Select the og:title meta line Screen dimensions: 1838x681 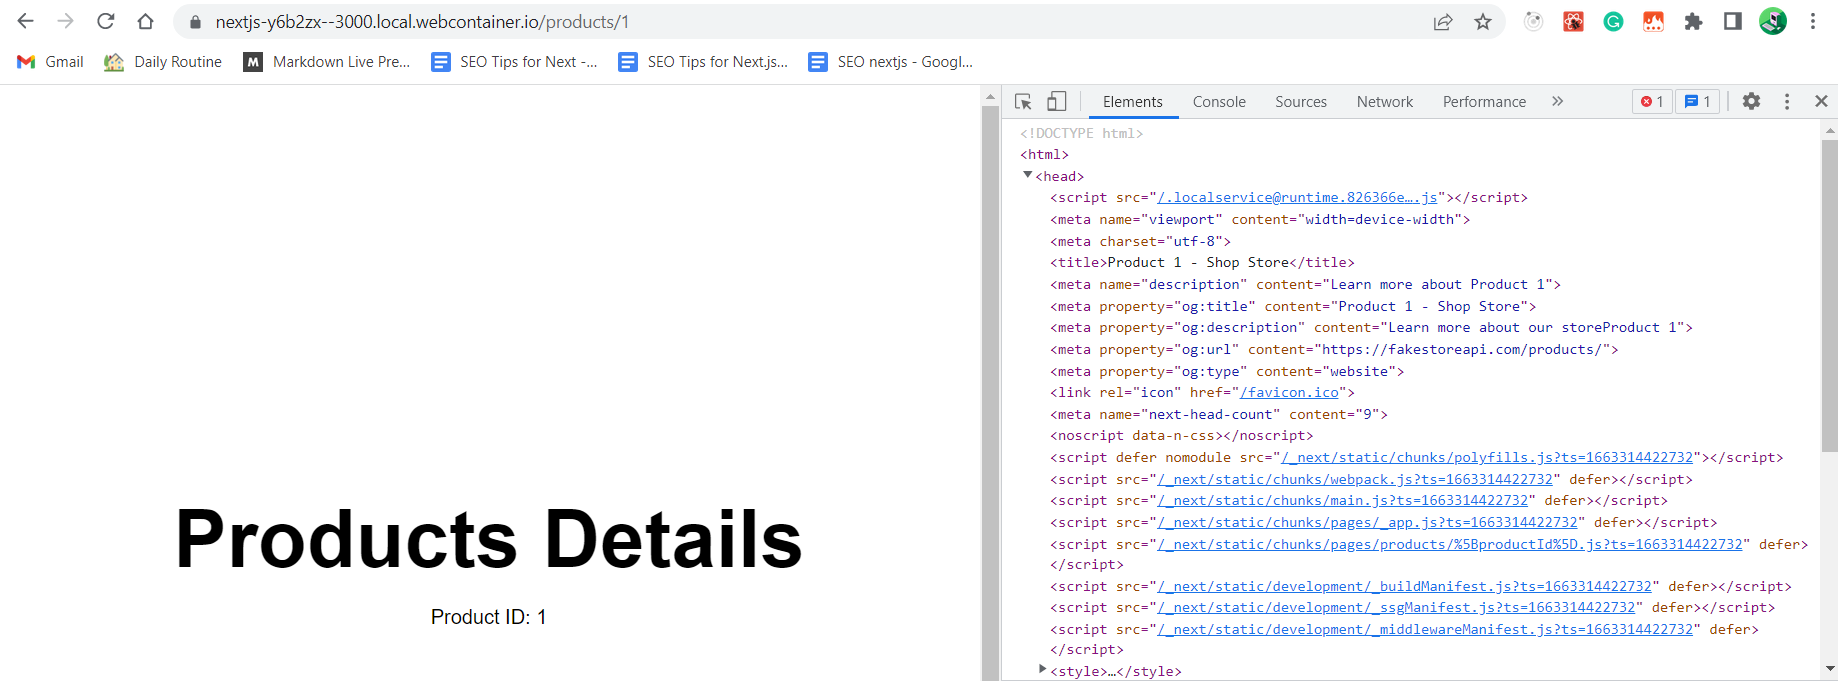[x=1293, y=307]
